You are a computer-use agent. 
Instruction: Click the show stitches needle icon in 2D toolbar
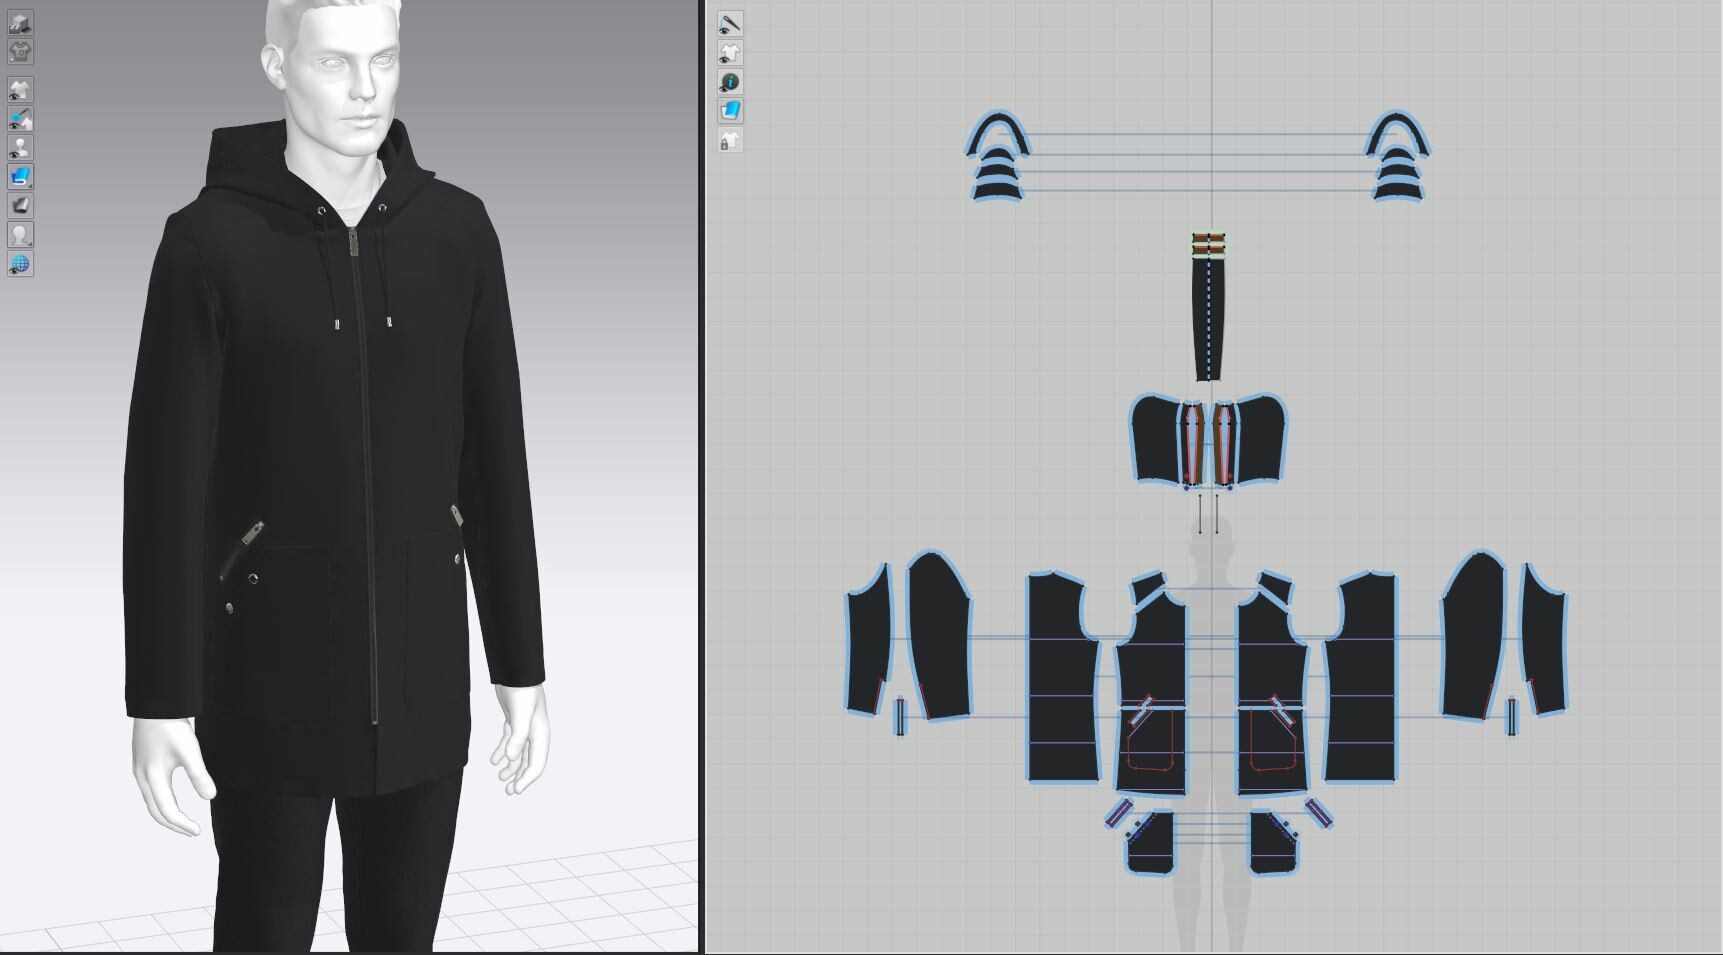point(730,23)
